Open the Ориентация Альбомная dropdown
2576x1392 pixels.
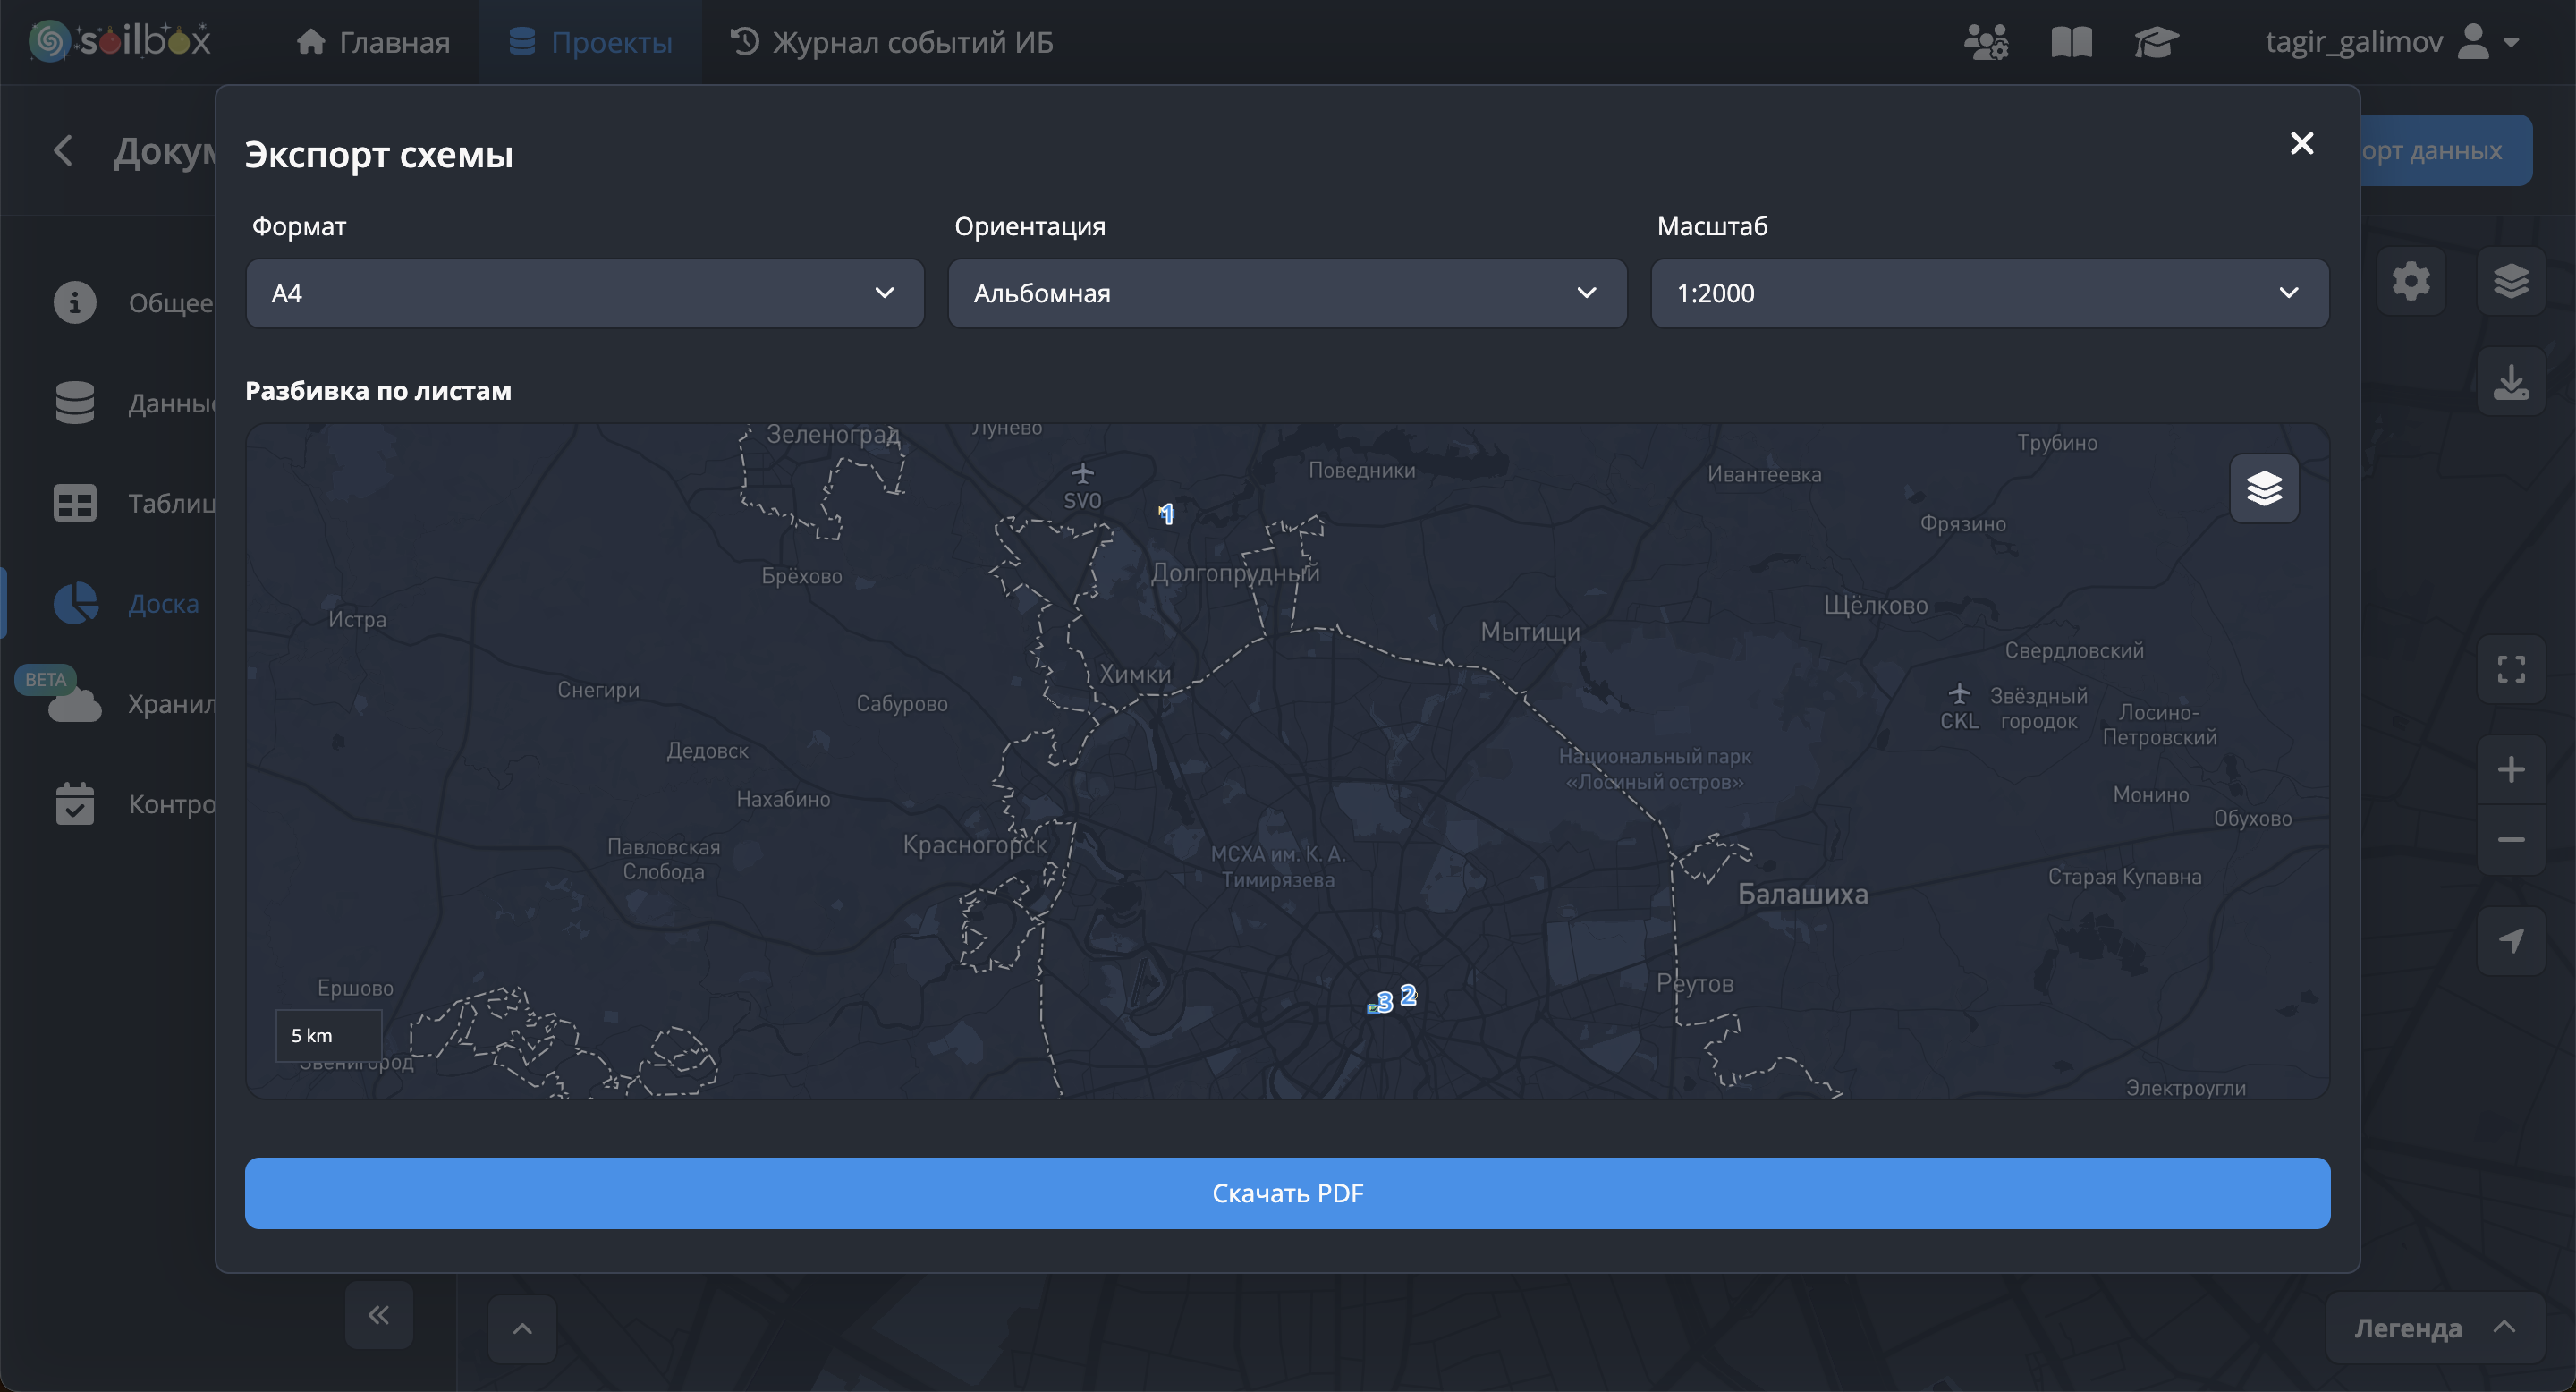click(1287, 293)
